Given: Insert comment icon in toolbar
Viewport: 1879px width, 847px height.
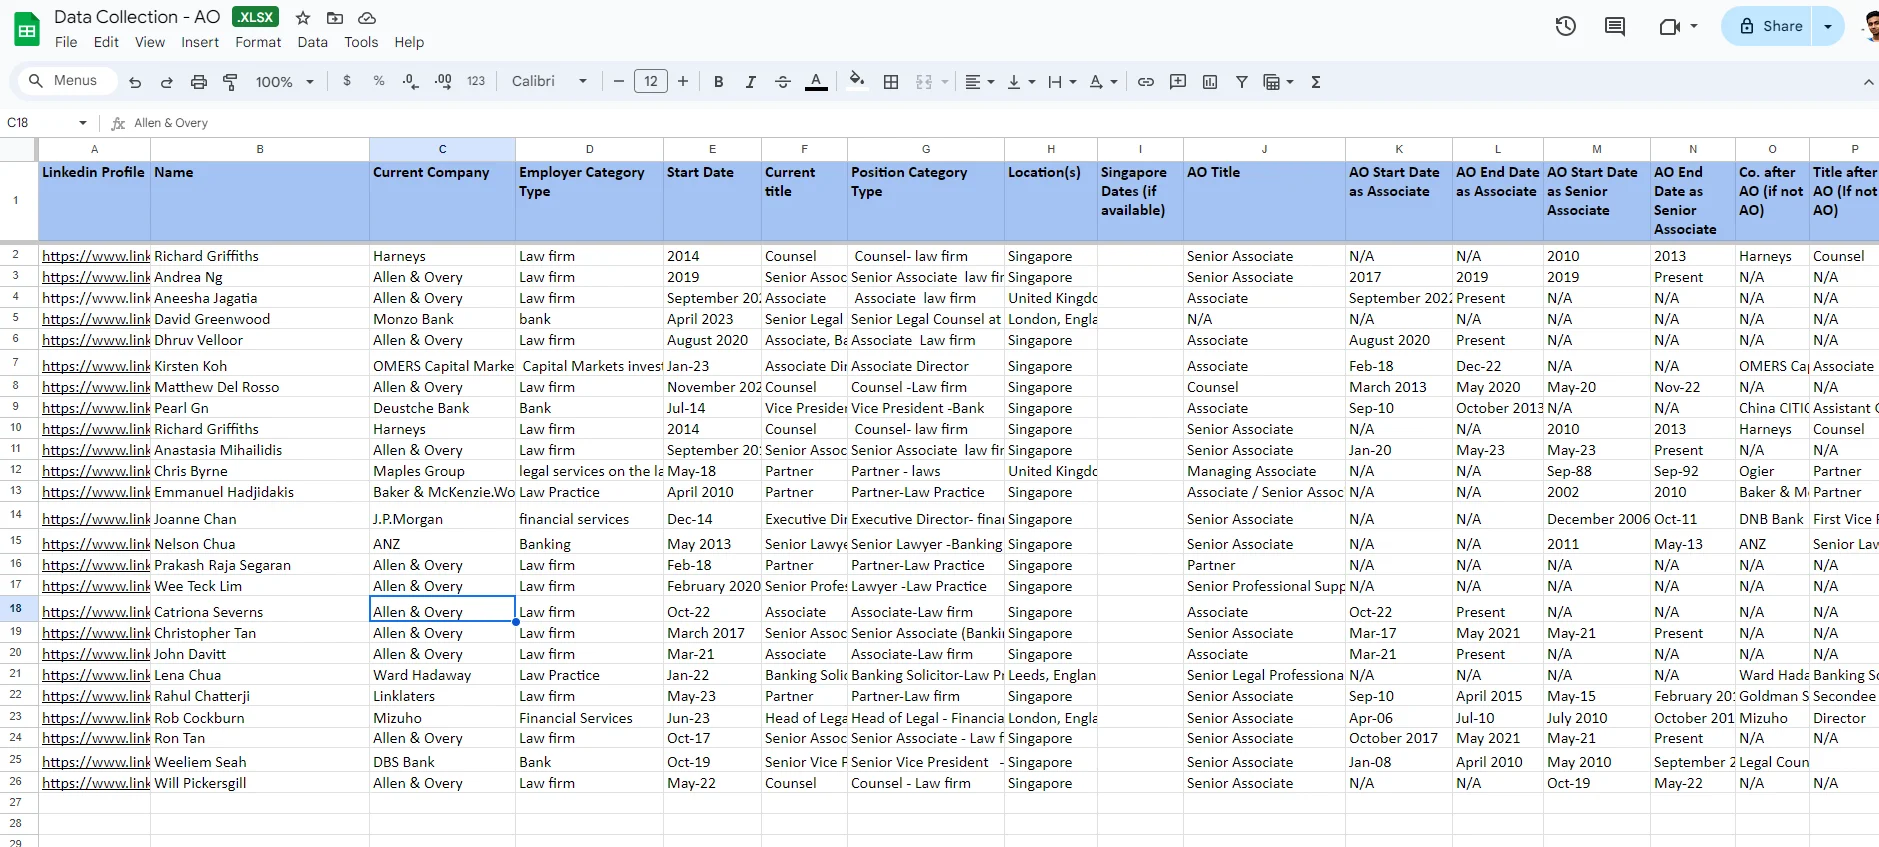Looking at the screenshot, I should point(1178,82).
